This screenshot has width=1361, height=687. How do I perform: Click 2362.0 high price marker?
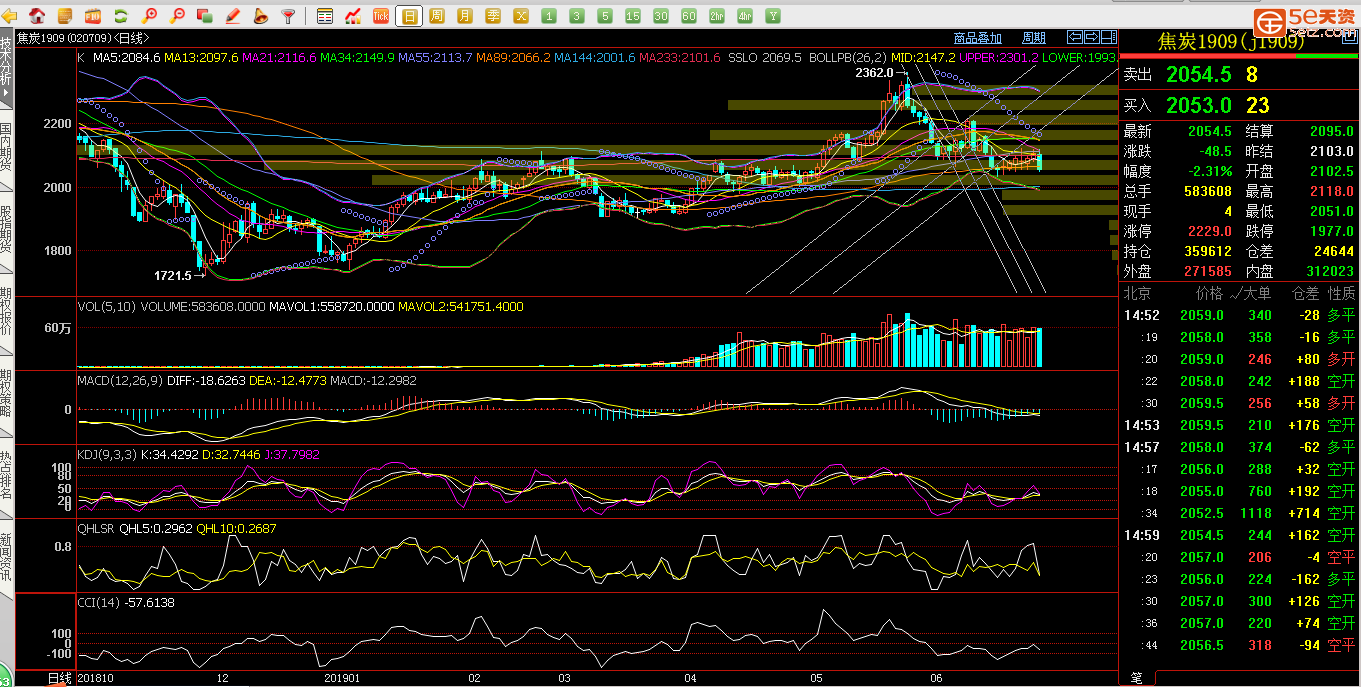pyautogui.click(x=874, y=73)
